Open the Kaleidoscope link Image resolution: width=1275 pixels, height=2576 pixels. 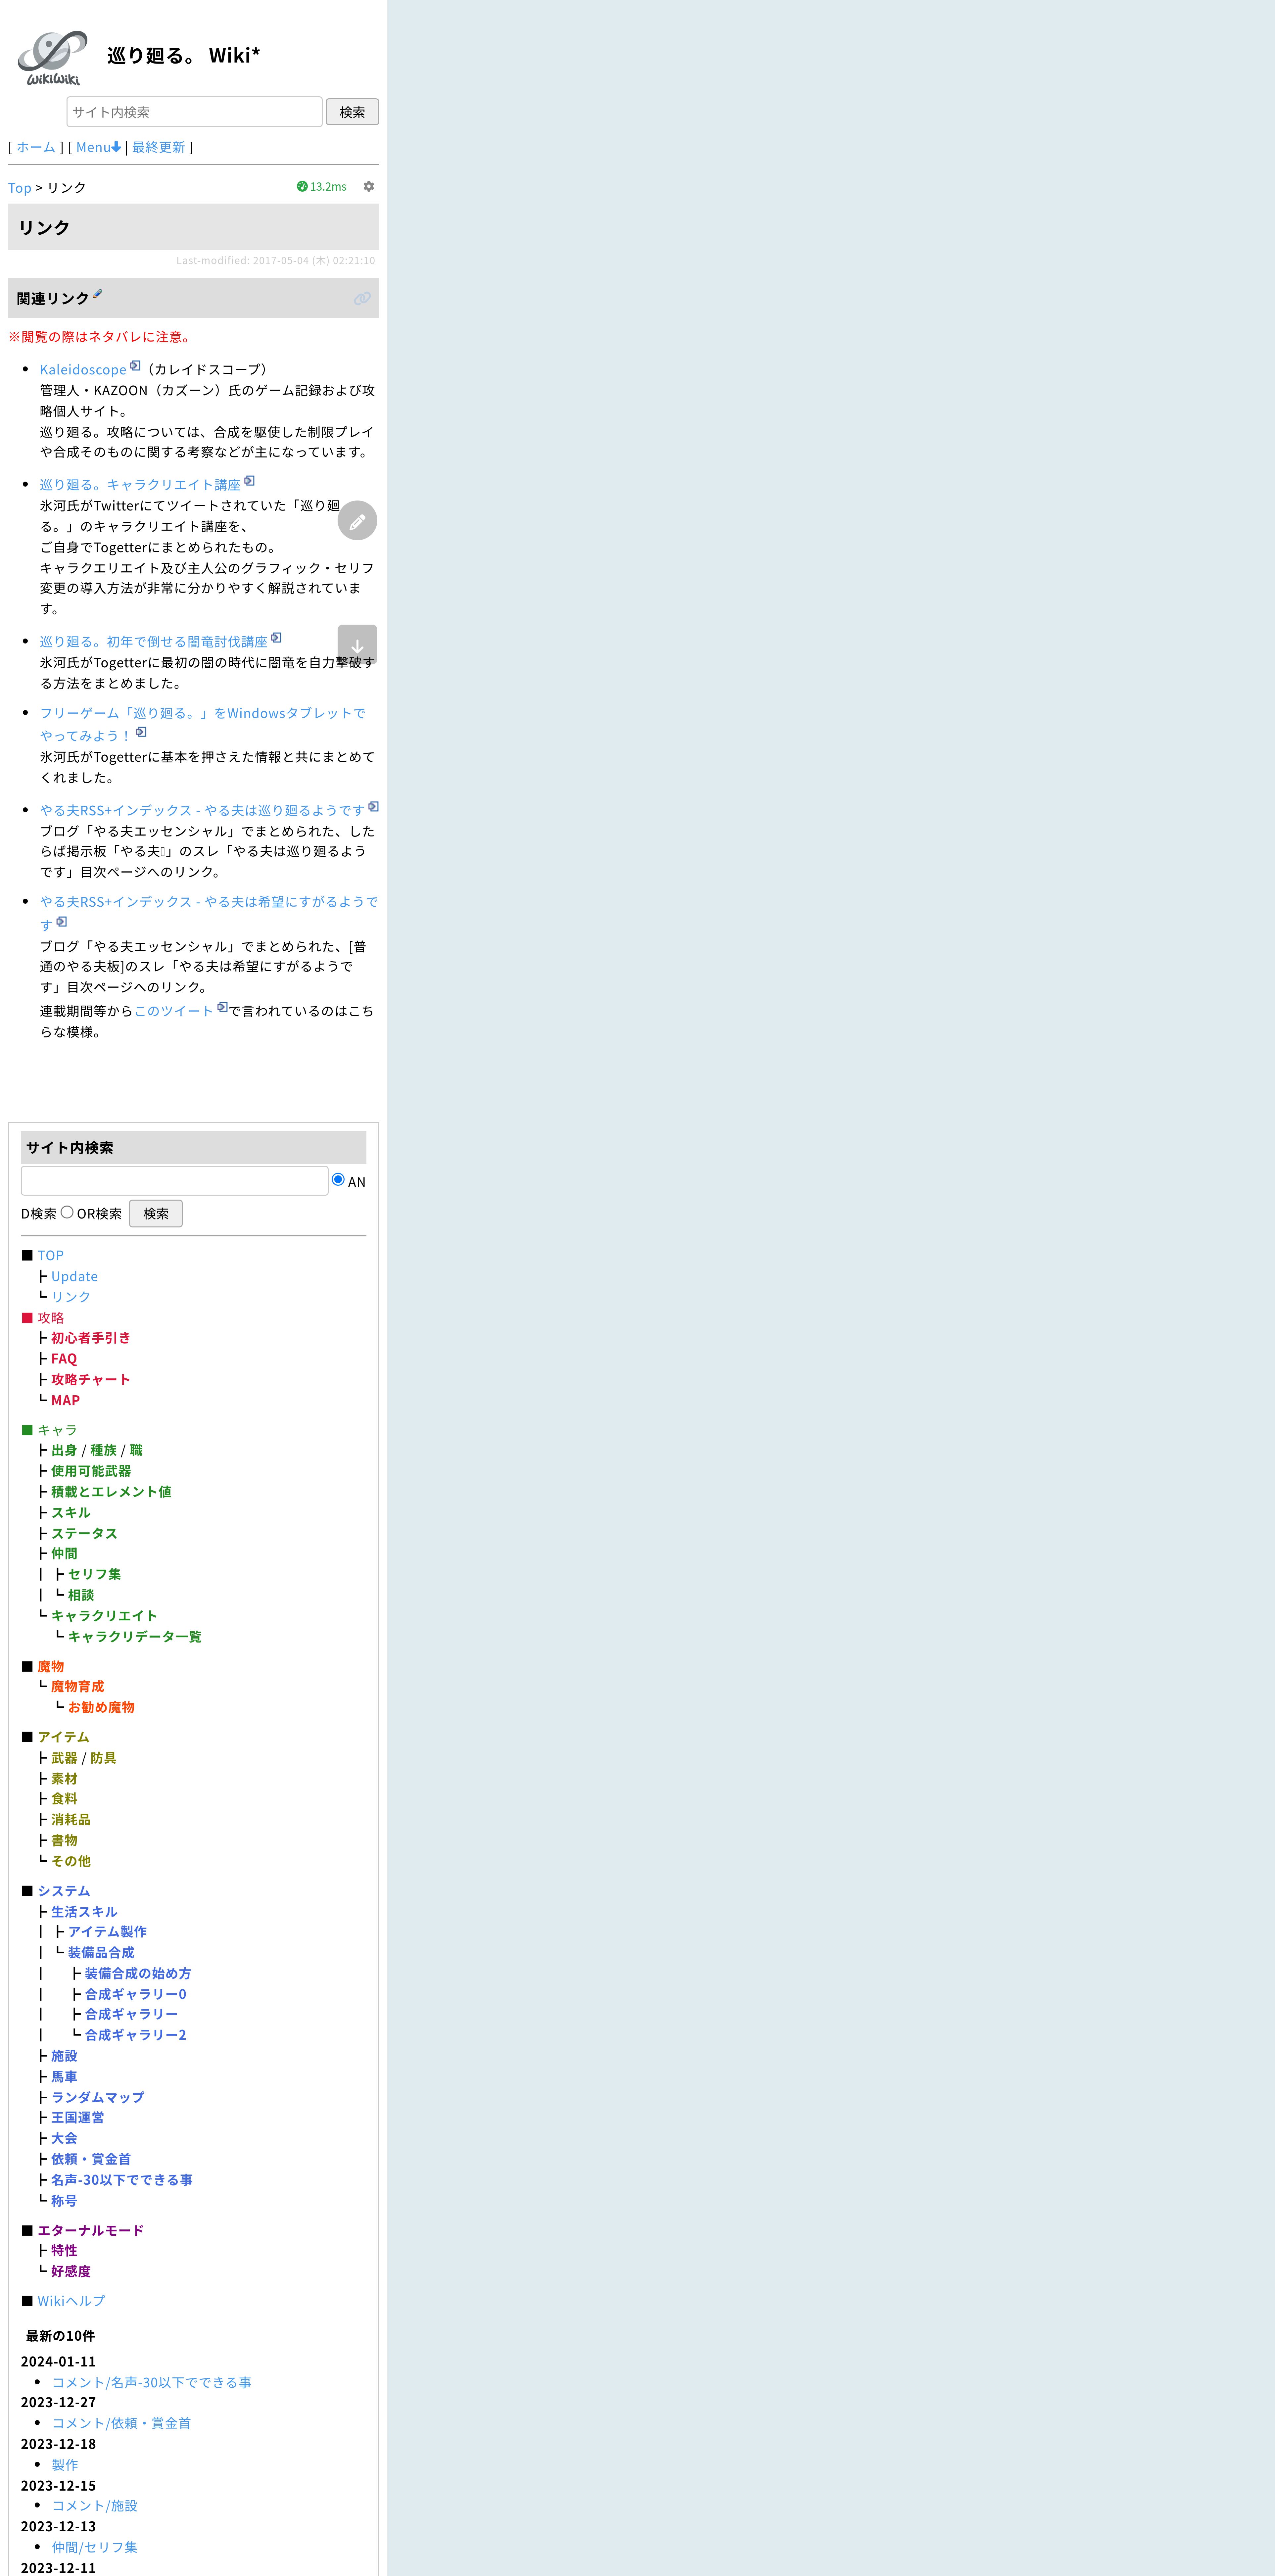click(83, 370)
